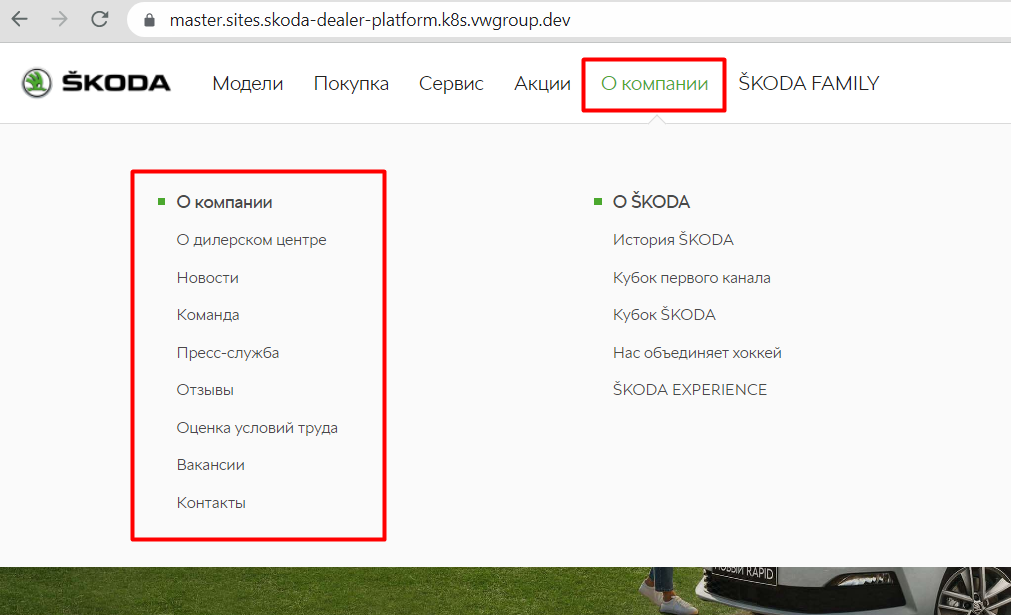Go to Контакты
Image resolution: width=1011 pixels, height=615 pixels.
tap(211, 503)
